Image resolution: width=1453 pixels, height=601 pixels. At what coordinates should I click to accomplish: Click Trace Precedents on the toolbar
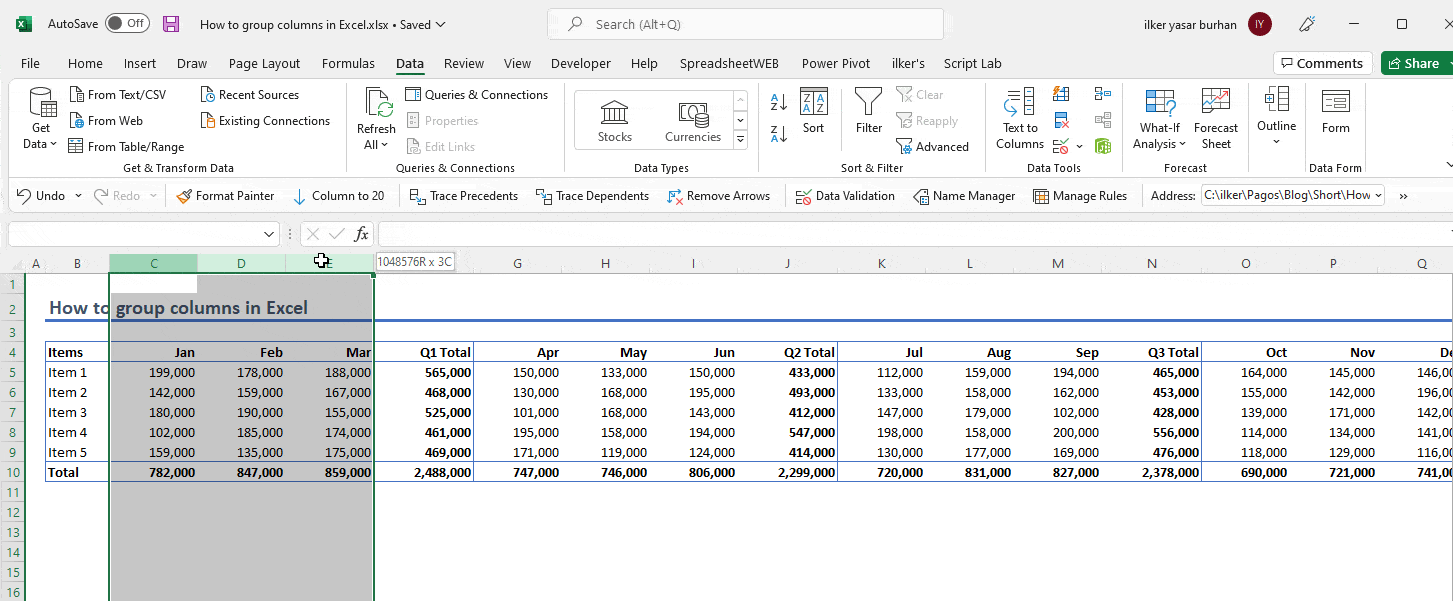(463, 195)
